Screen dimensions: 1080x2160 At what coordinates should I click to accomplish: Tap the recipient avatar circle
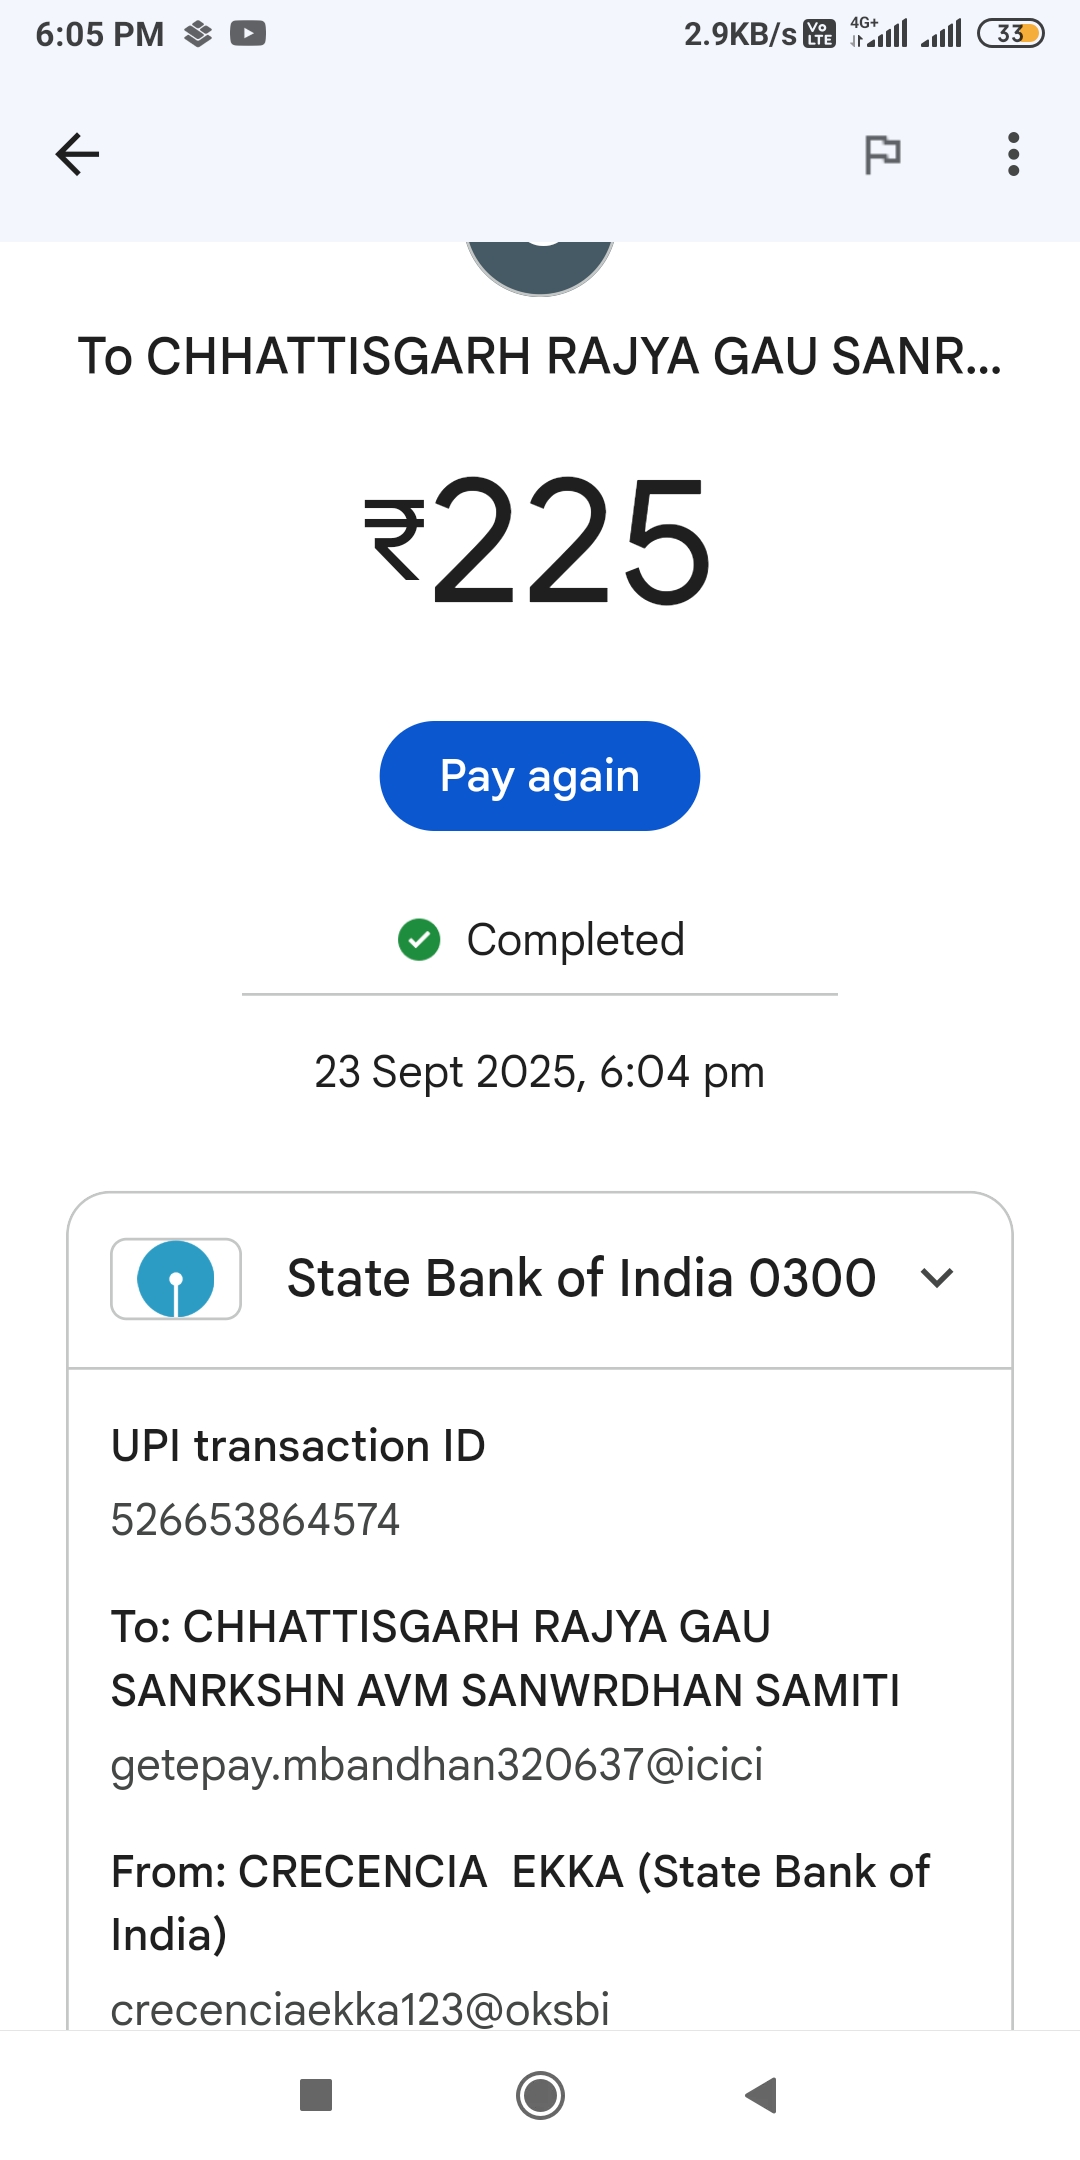coord(540,265)
